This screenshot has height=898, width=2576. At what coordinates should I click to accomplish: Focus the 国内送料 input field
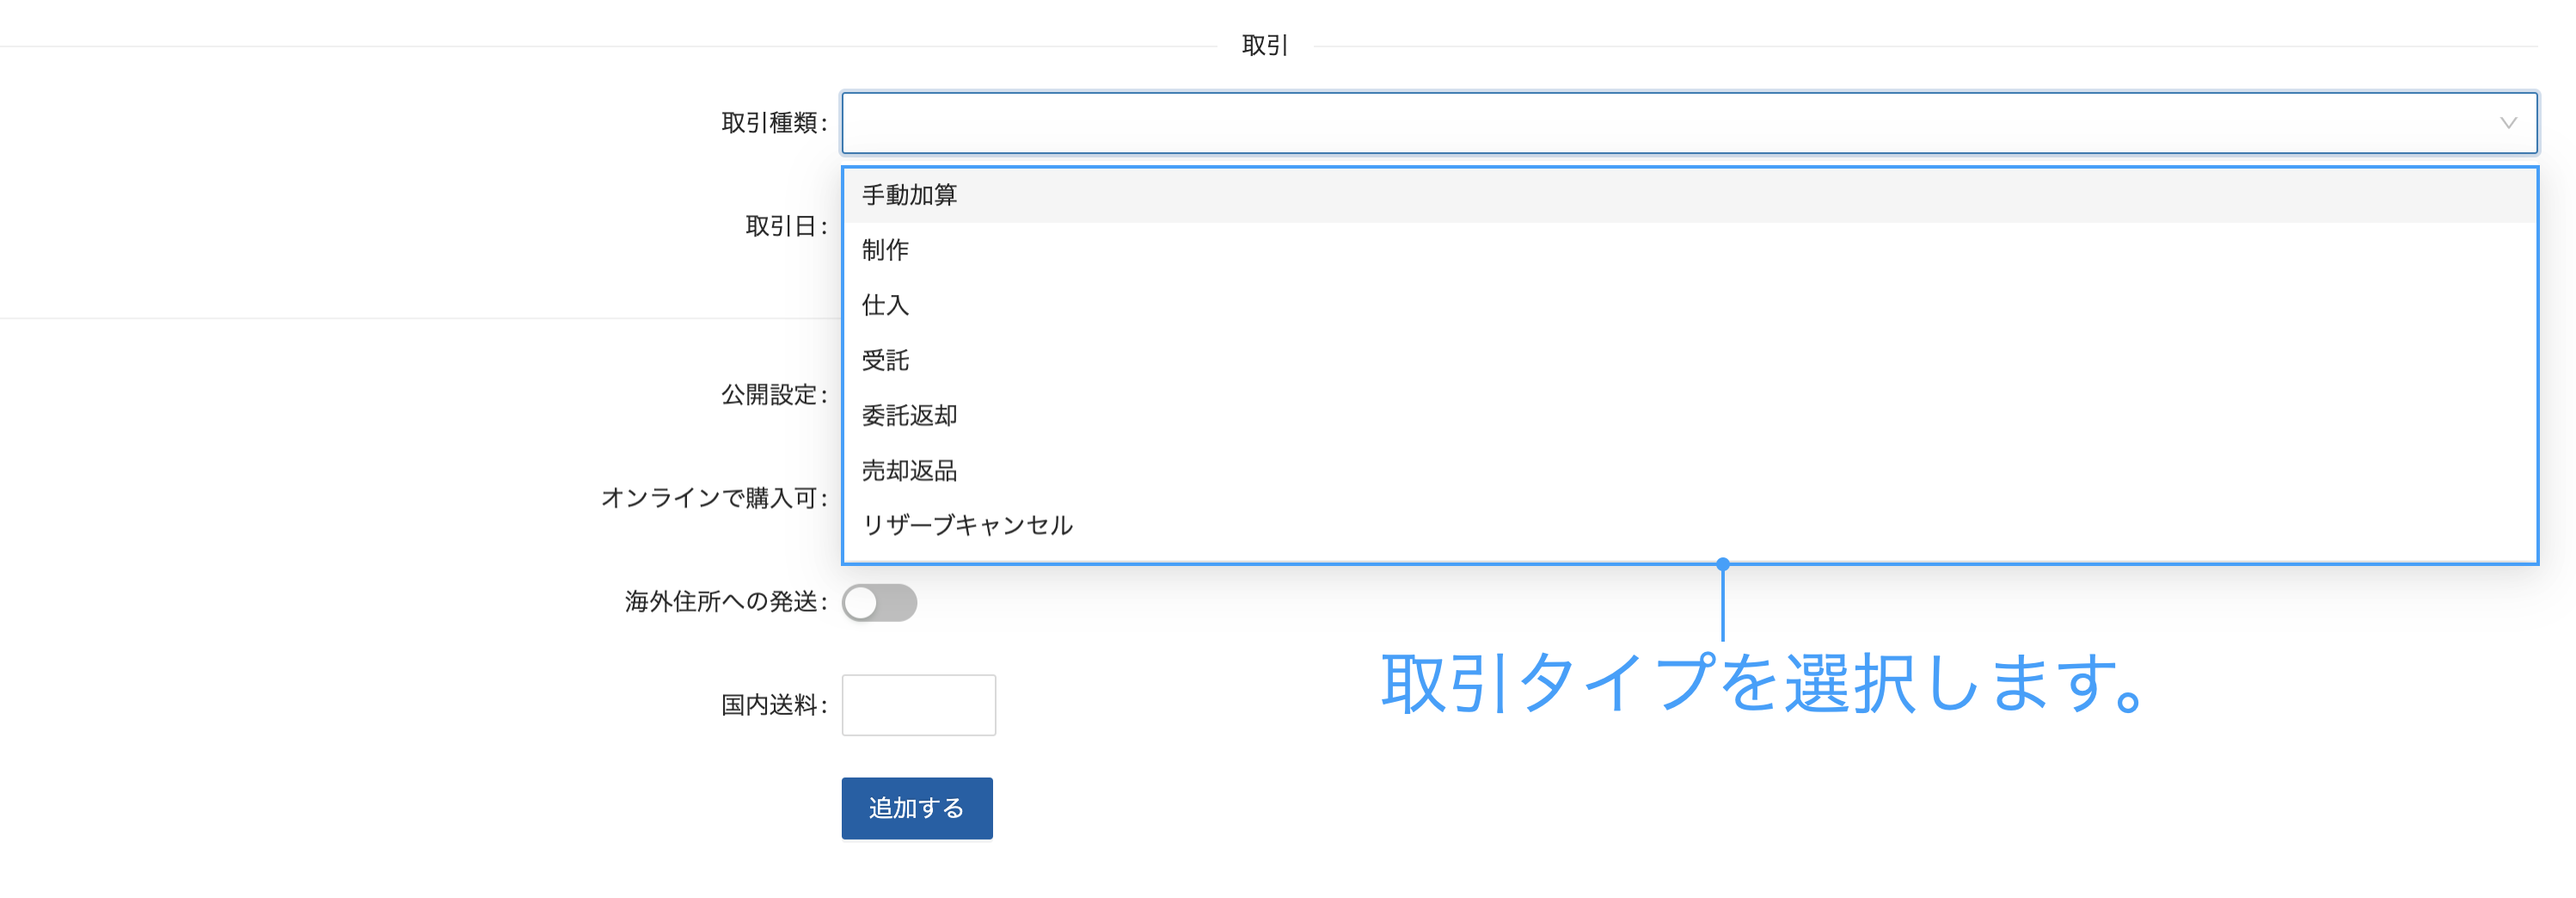pyautogui.click(x=918, y=705)
